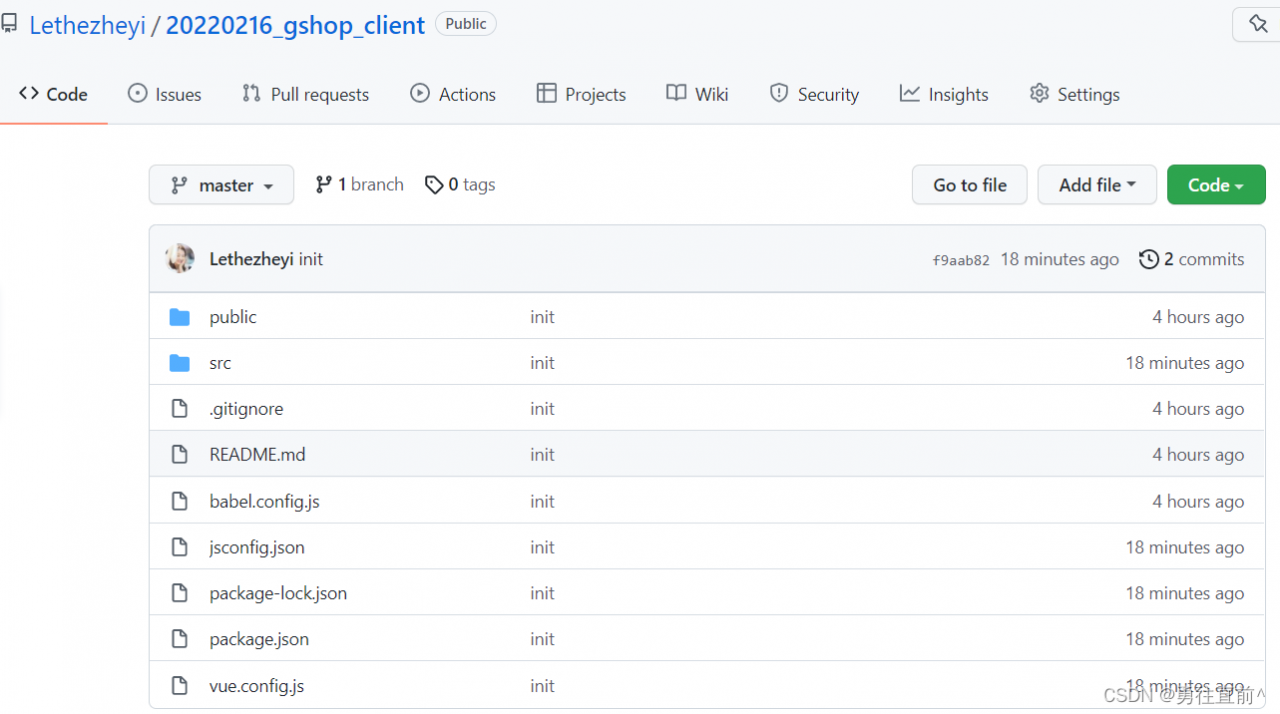Click the clock history icon near 2 commits
Screen dimensions: 1280x714
tap(1149, 259)
